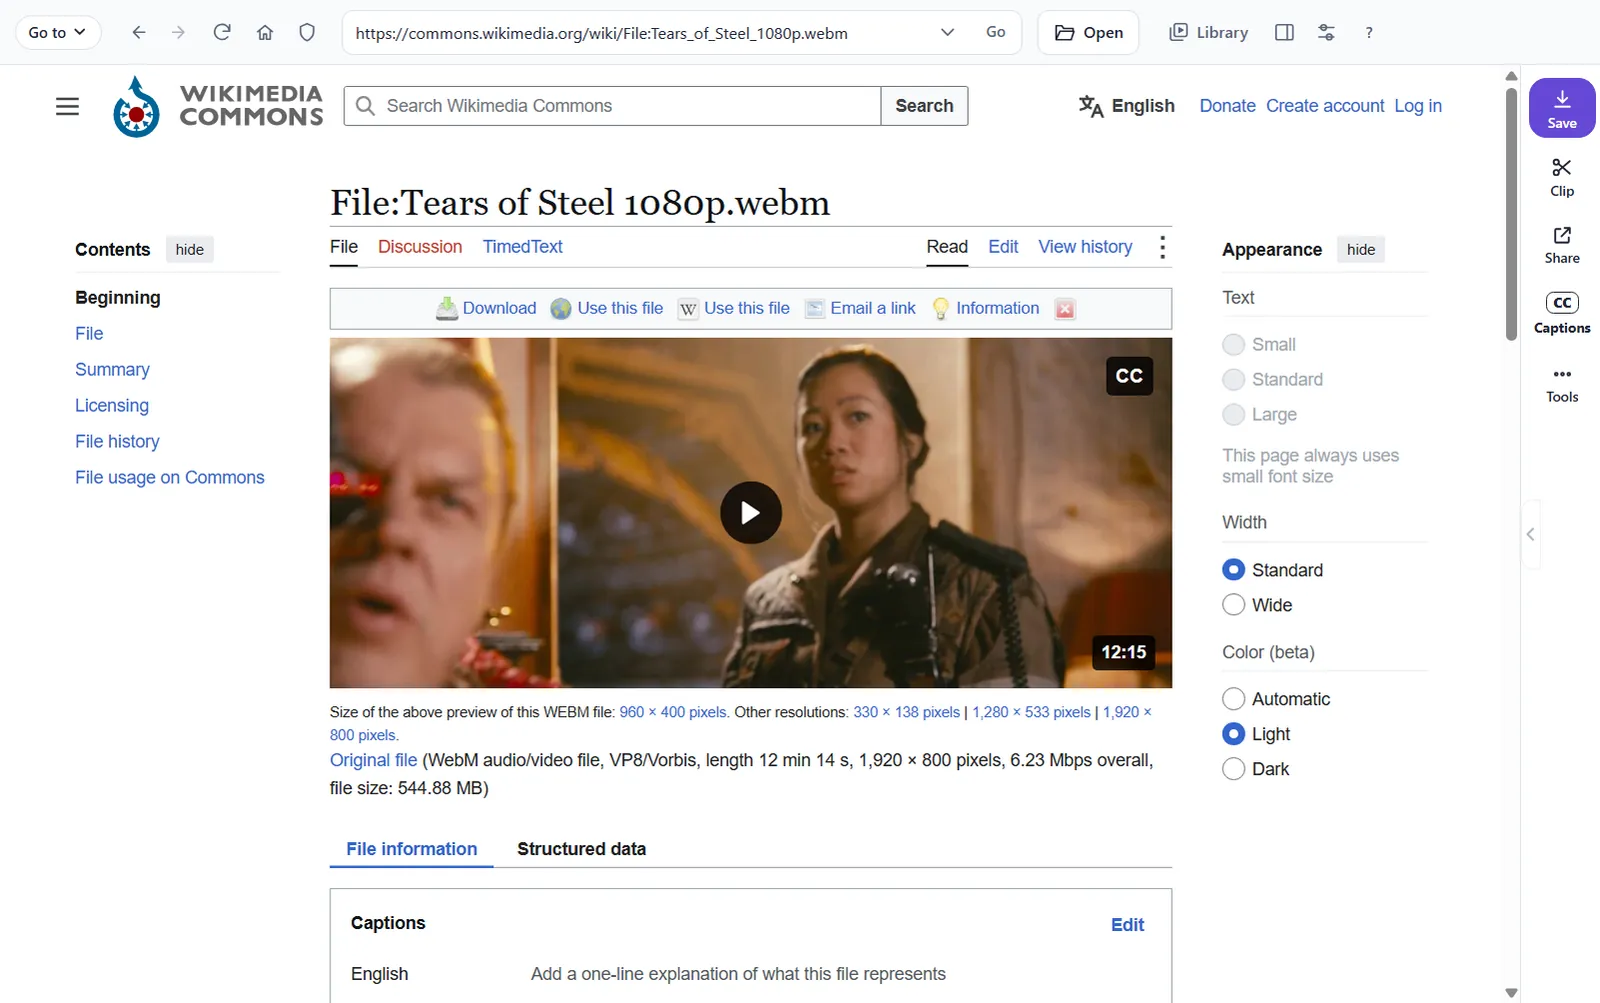
Task: Open the shield privacy icon
Action: 307,32
